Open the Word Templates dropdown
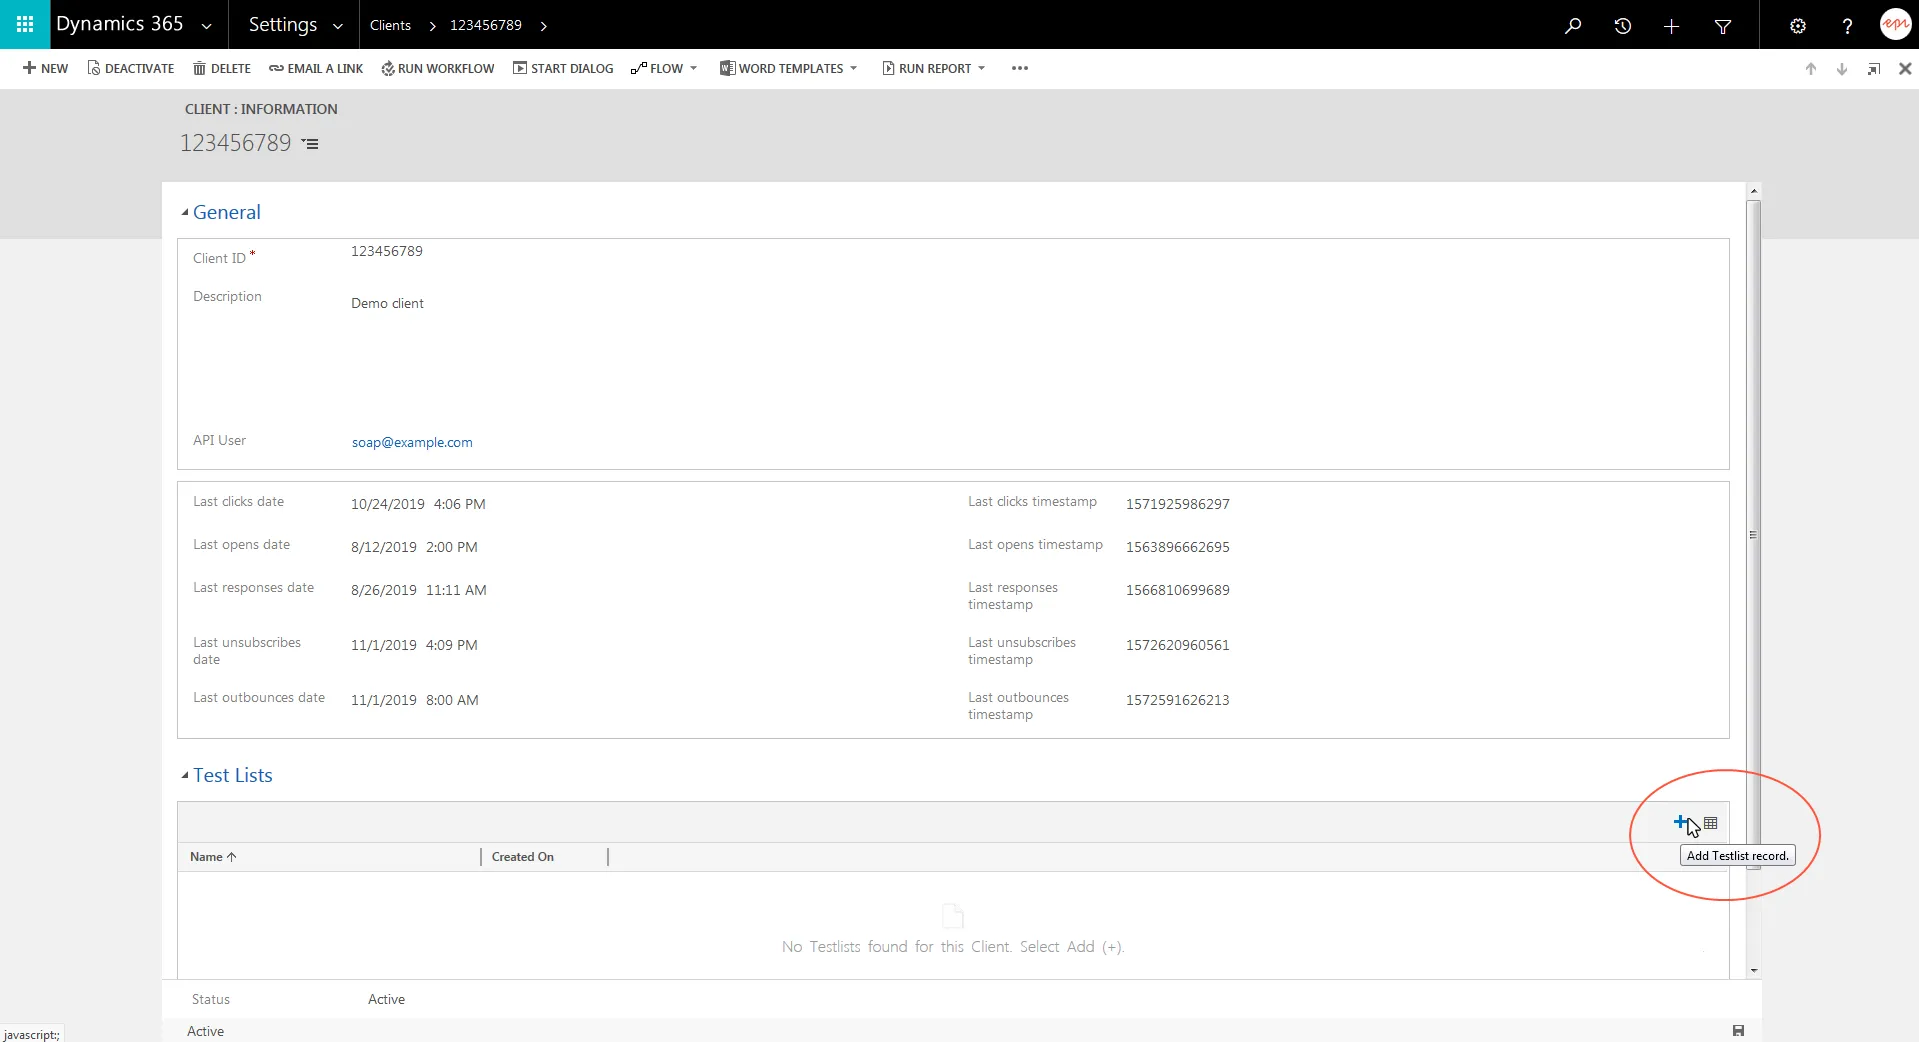The image size is (1919, 1042). (x=789, y=68)
